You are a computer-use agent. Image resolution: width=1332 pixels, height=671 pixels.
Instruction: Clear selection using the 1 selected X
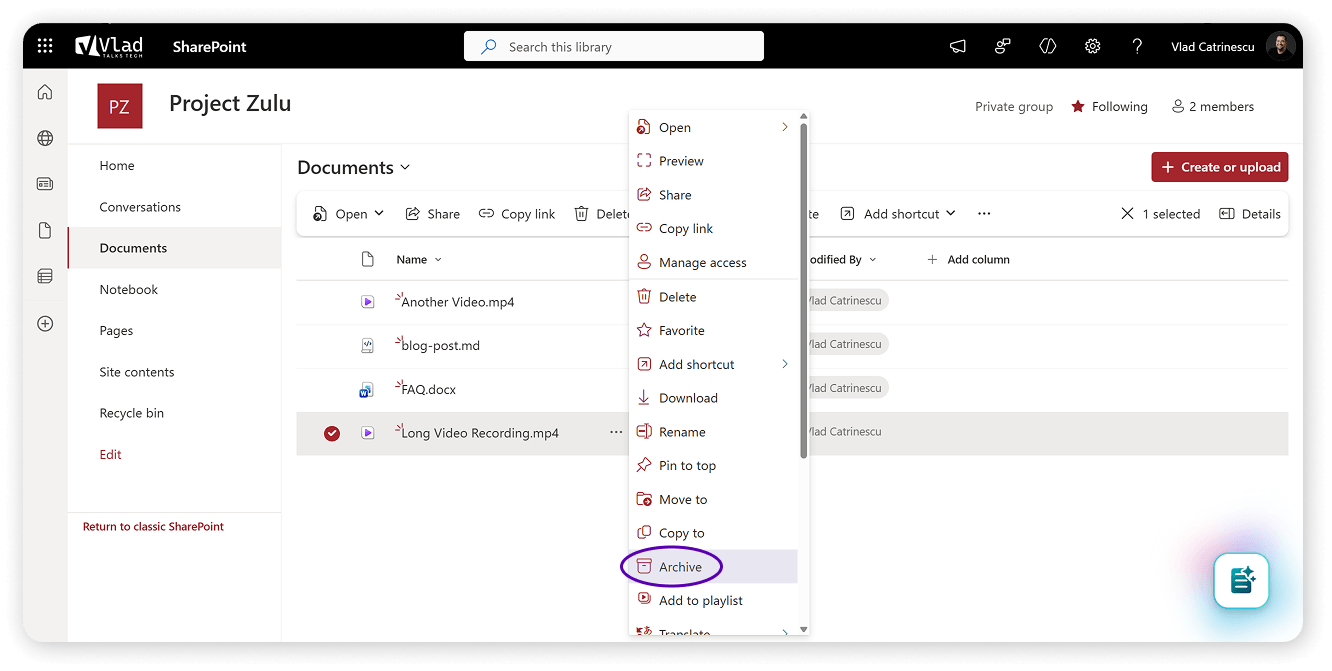tap(1127, 214)
